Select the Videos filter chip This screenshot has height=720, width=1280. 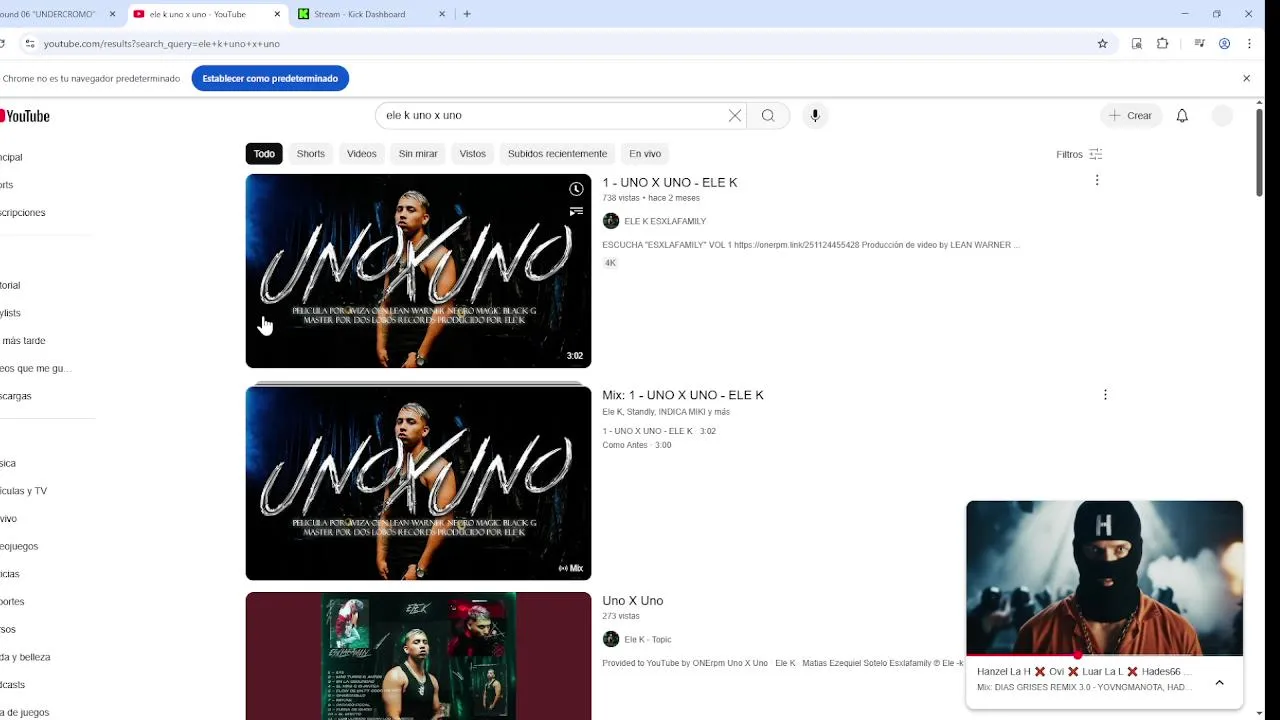(x=361, y=154)
